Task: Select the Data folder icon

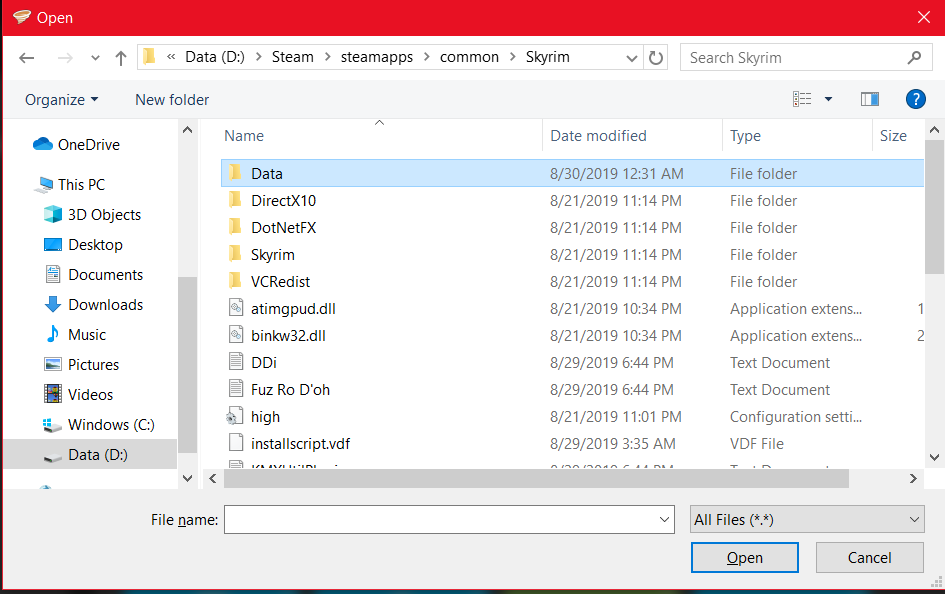Action: [236, 174]
